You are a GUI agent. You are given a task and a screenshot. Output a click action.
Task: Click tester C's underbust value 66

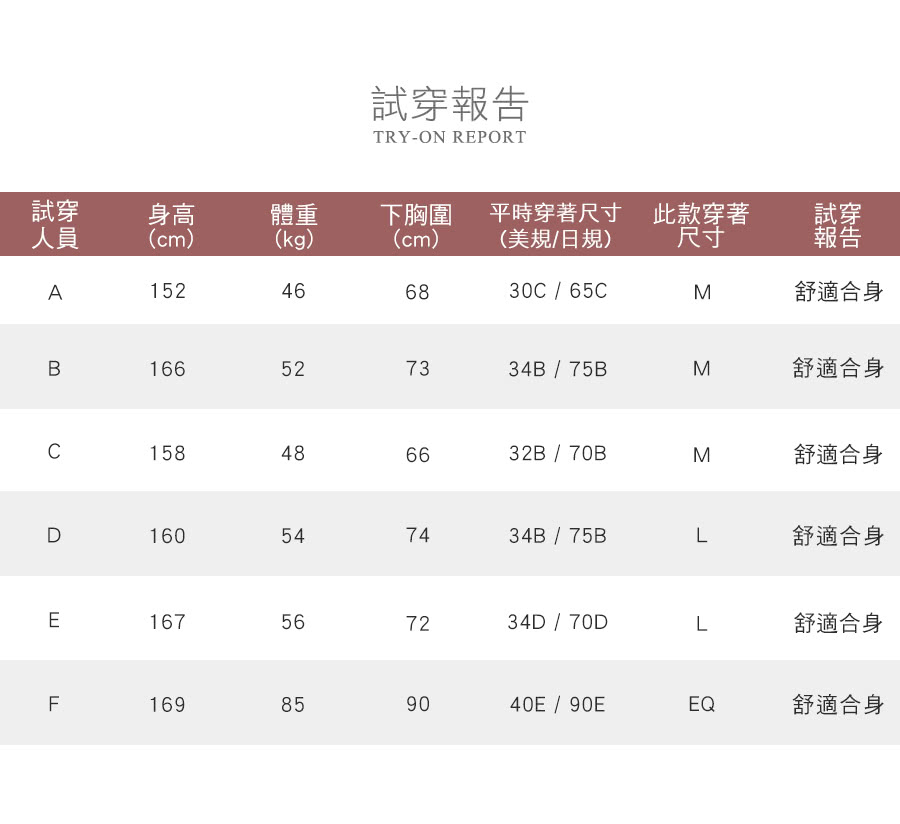tap(418, 455)
